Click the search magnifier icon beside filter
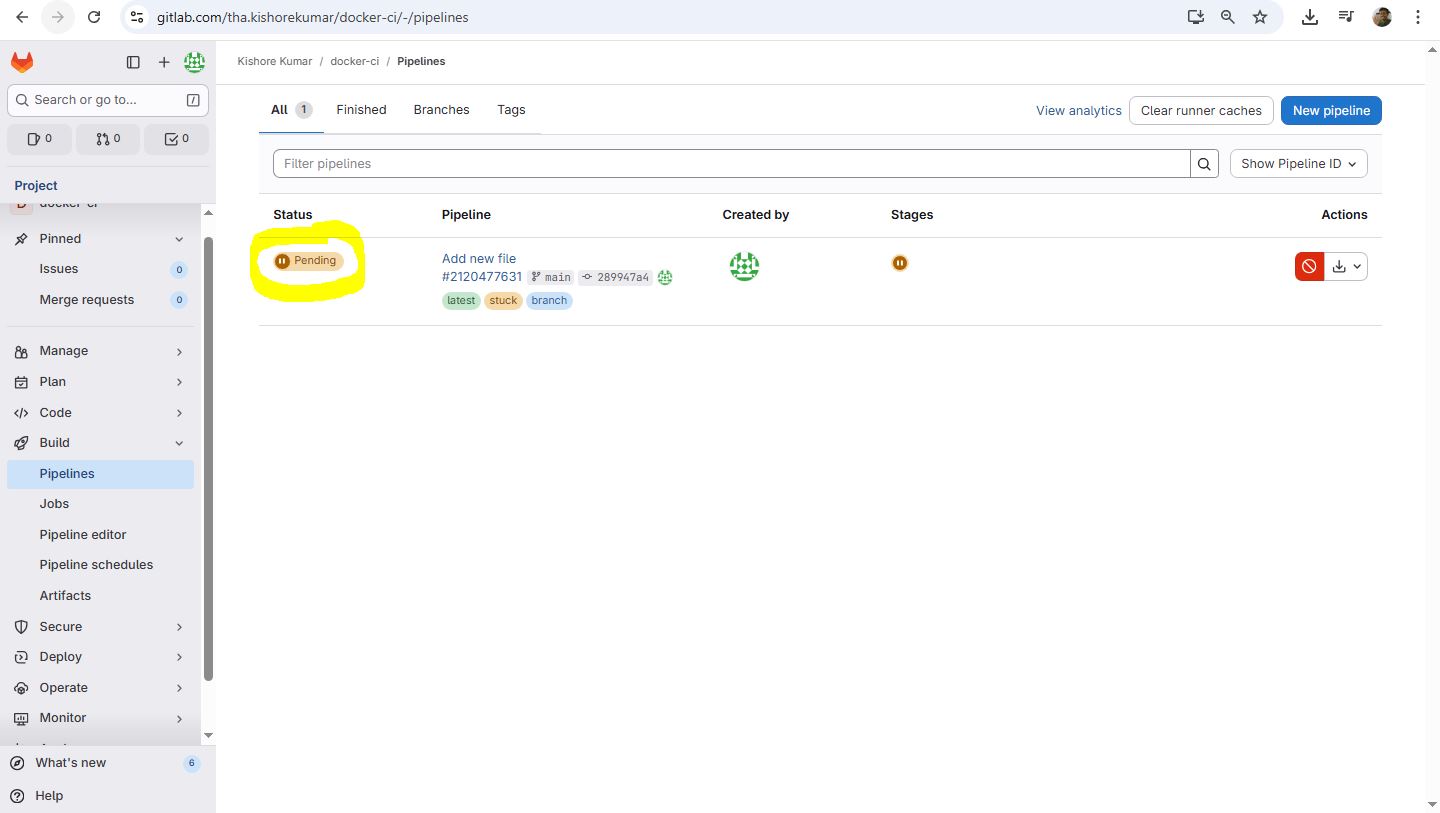Image resolution: width=1440 pixels, height=813 pixels. (1204, 164)
